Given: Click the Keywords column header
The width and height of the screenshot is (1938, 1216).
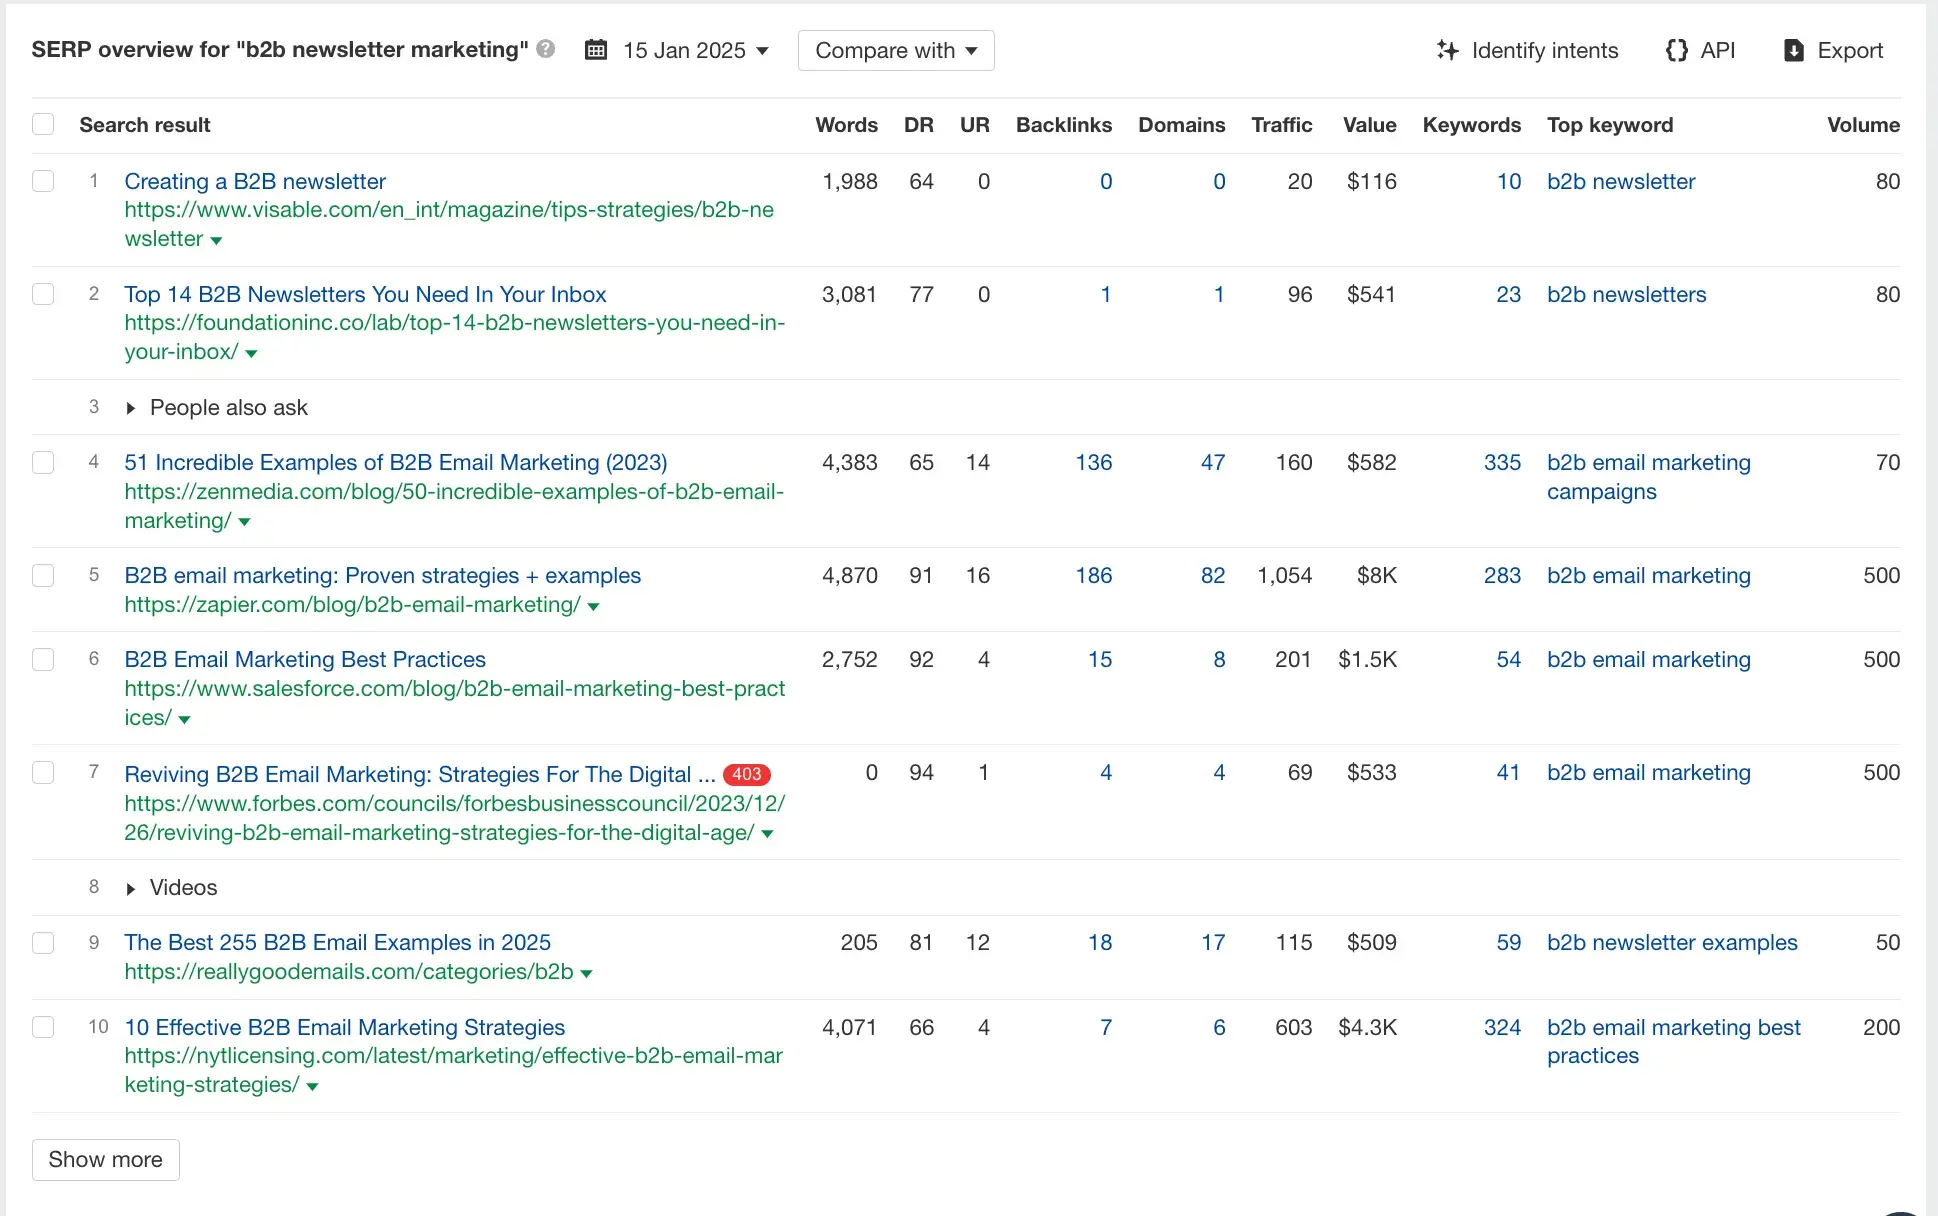Looking at the screenshot, I should coord(1471,125).
